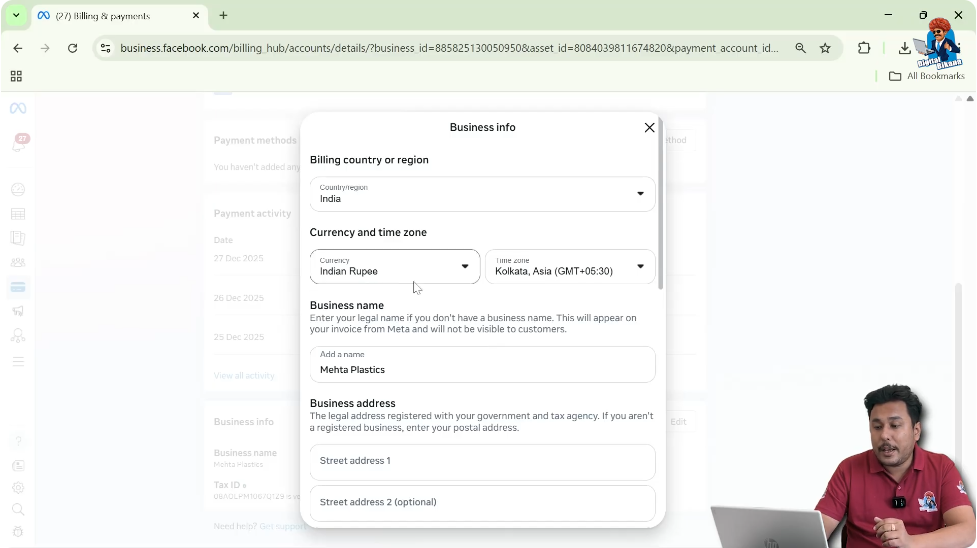Open the bug report icon in sidebar

(x=18, y=532)
